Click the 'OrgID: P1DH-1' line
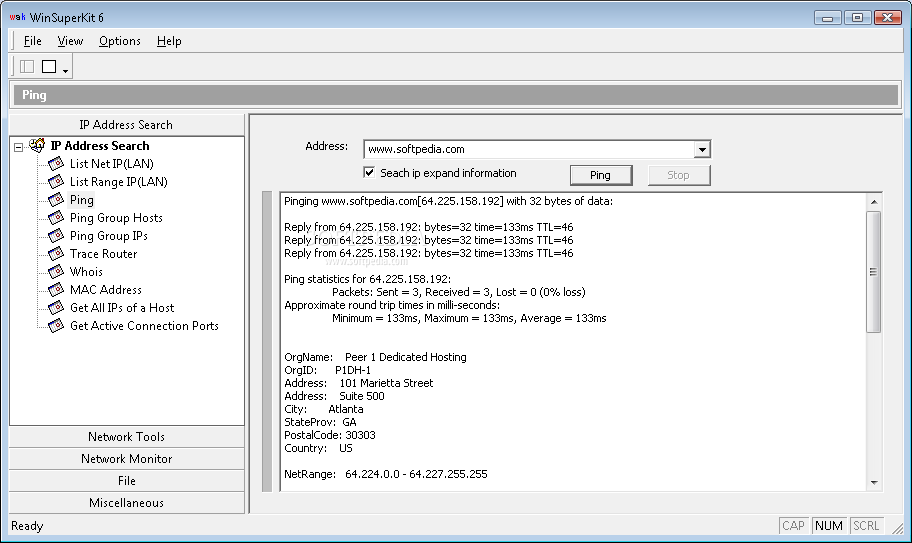This screenshot has height=543, width=912. (x=327, y=370)
